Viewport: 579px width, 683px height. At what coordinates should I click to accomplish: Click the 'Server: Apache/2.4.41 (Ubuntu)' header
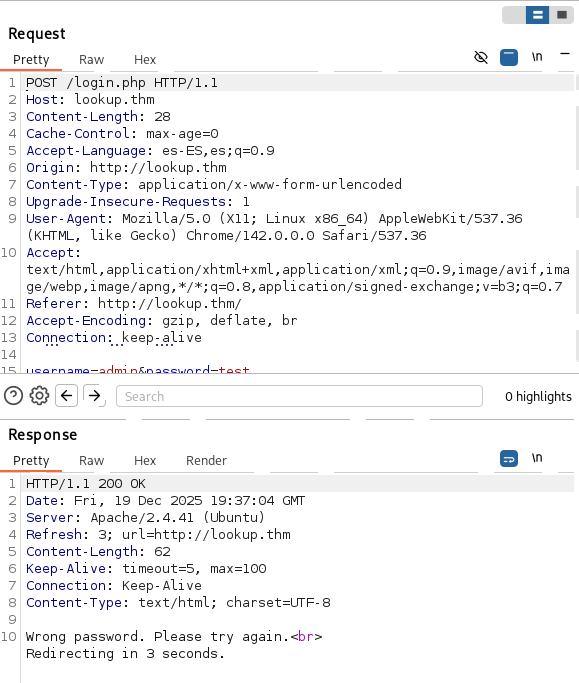click(x=146, y=518)
